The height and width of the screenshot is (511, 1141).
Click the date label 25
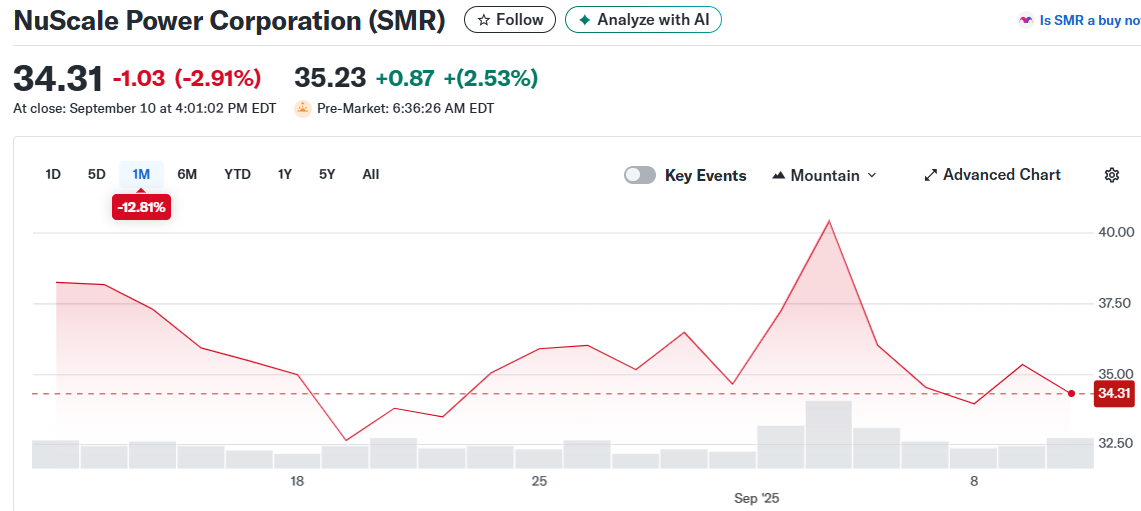(539, 481)
